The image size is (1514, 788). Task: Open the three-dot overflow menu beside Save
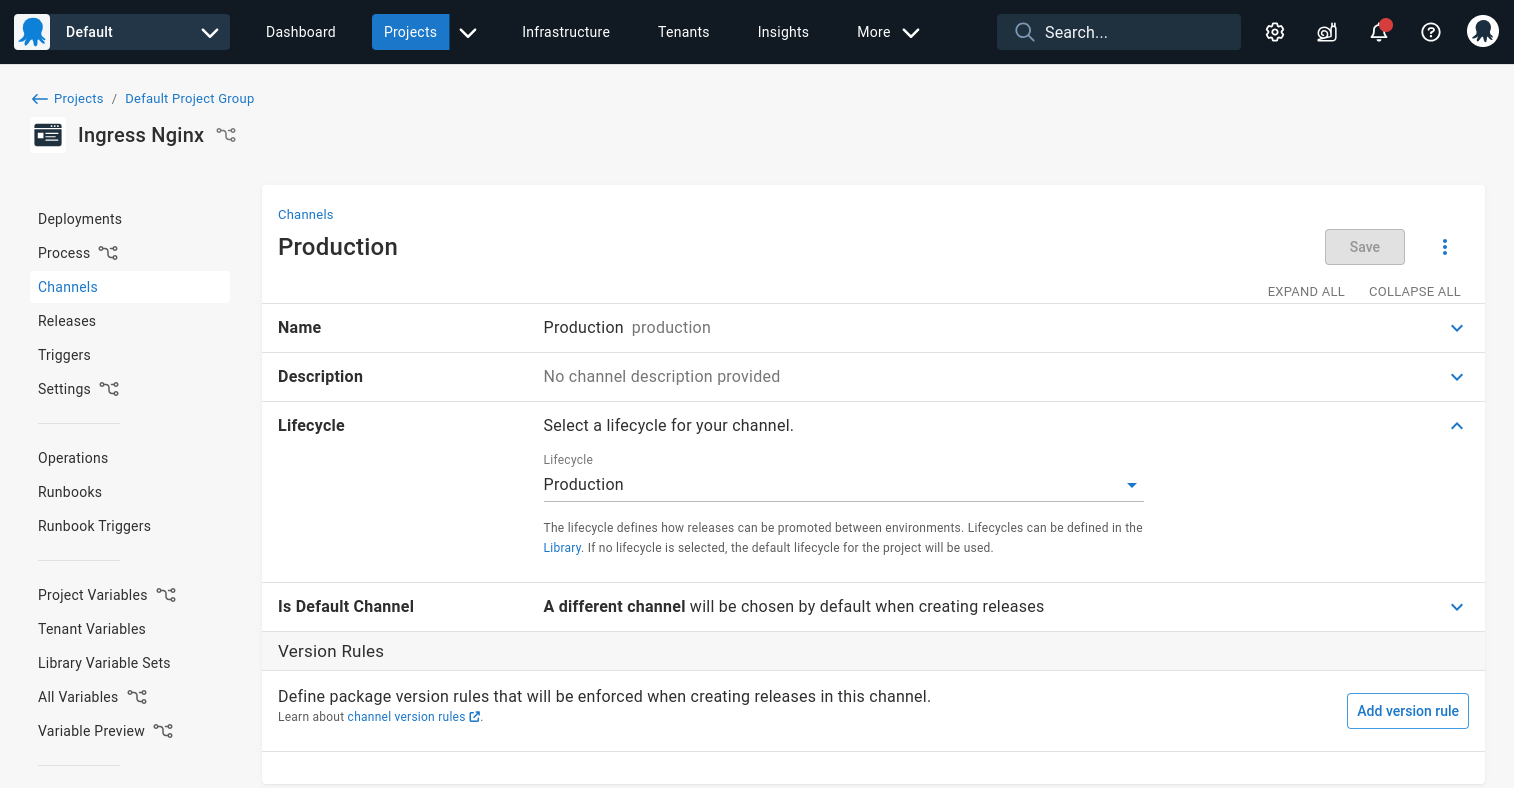[x=1445, y=247]
